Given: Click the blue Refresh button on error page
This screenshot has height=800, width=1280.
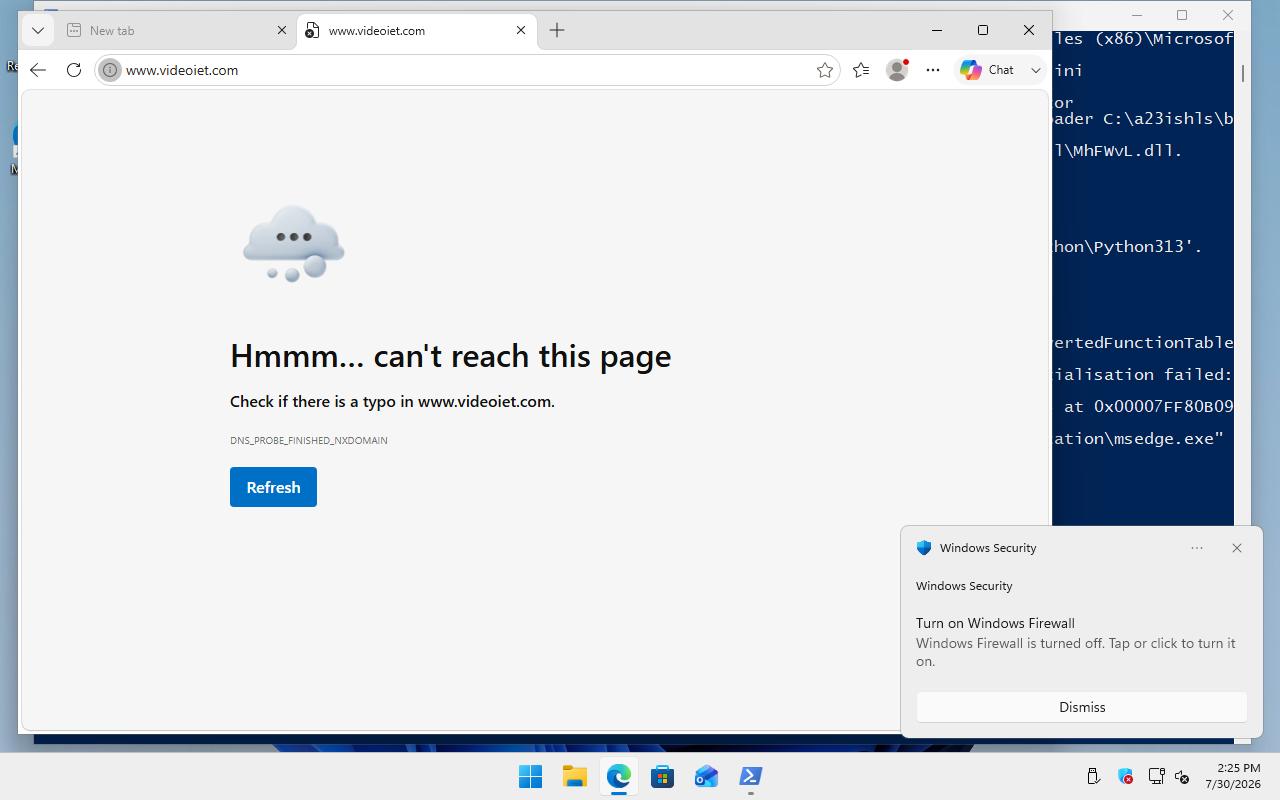Looking at the screenshot, I should point(273,487).
